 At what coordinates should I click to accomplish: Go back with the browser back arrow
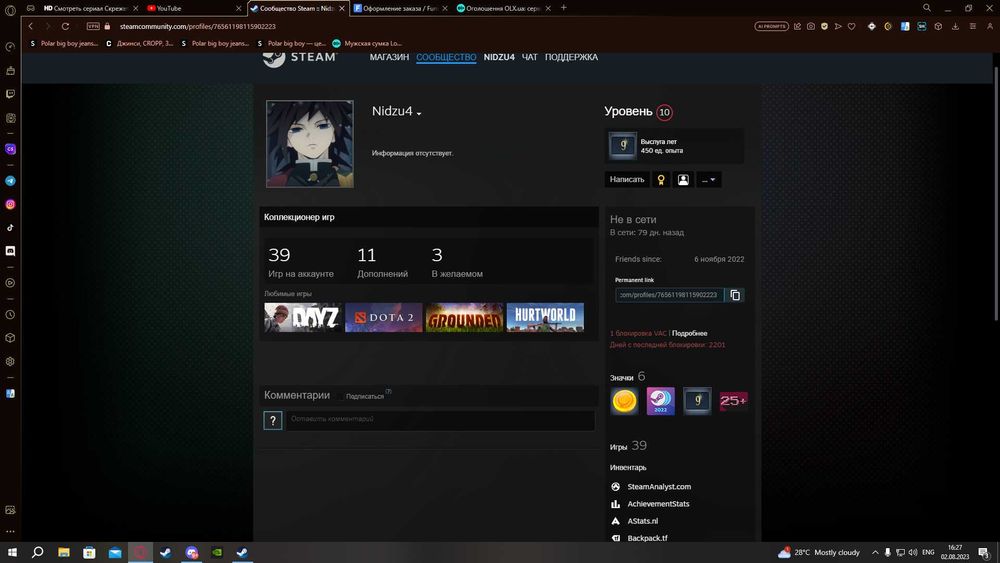(x=31, y=26)
